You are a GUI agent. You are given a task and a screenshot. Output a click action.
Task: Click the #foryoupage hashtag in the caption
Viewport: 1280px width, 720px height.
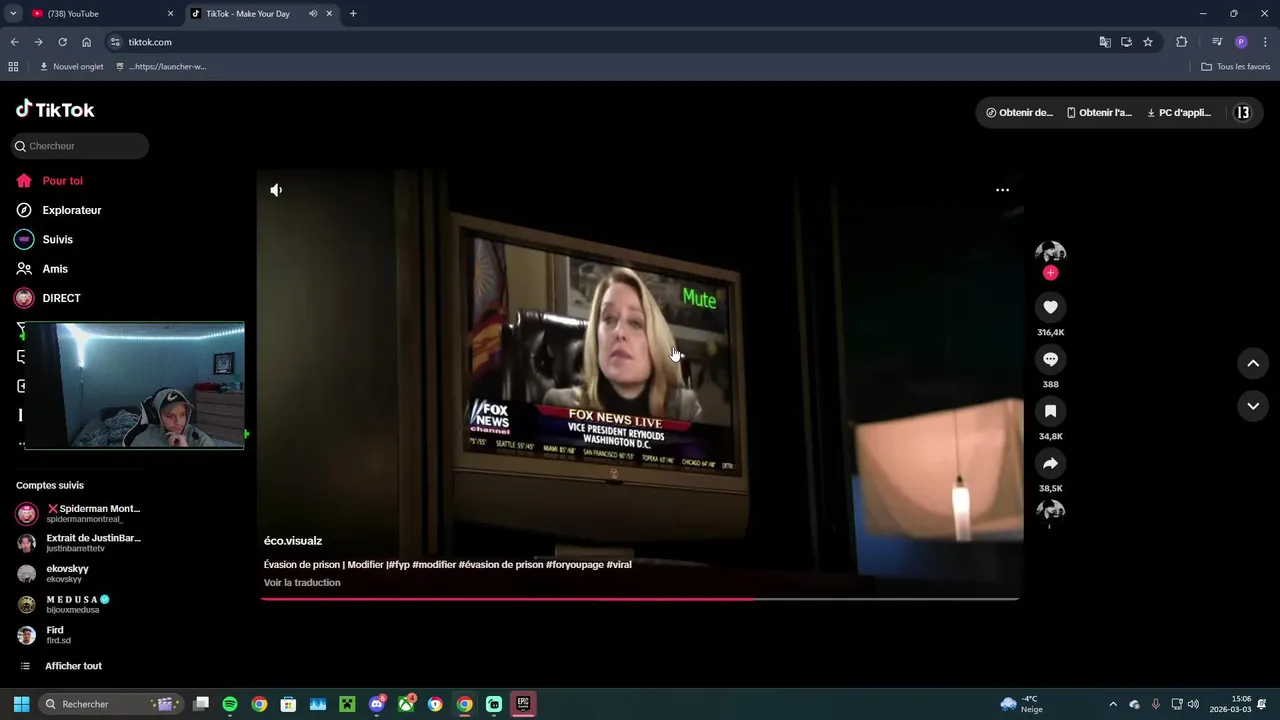click(x=575, y=565)
